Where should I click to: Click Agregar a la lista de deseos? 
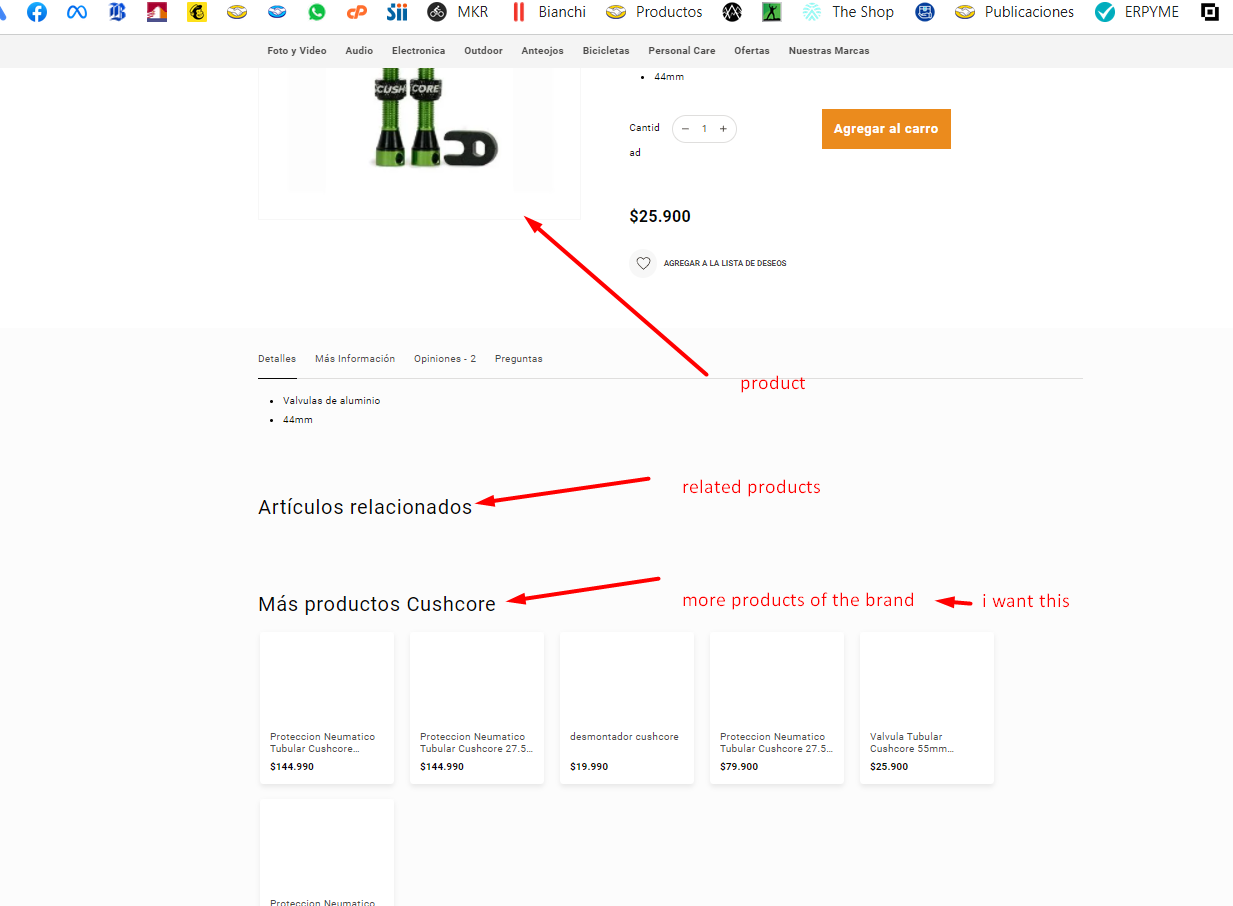(x=725, y=264)
